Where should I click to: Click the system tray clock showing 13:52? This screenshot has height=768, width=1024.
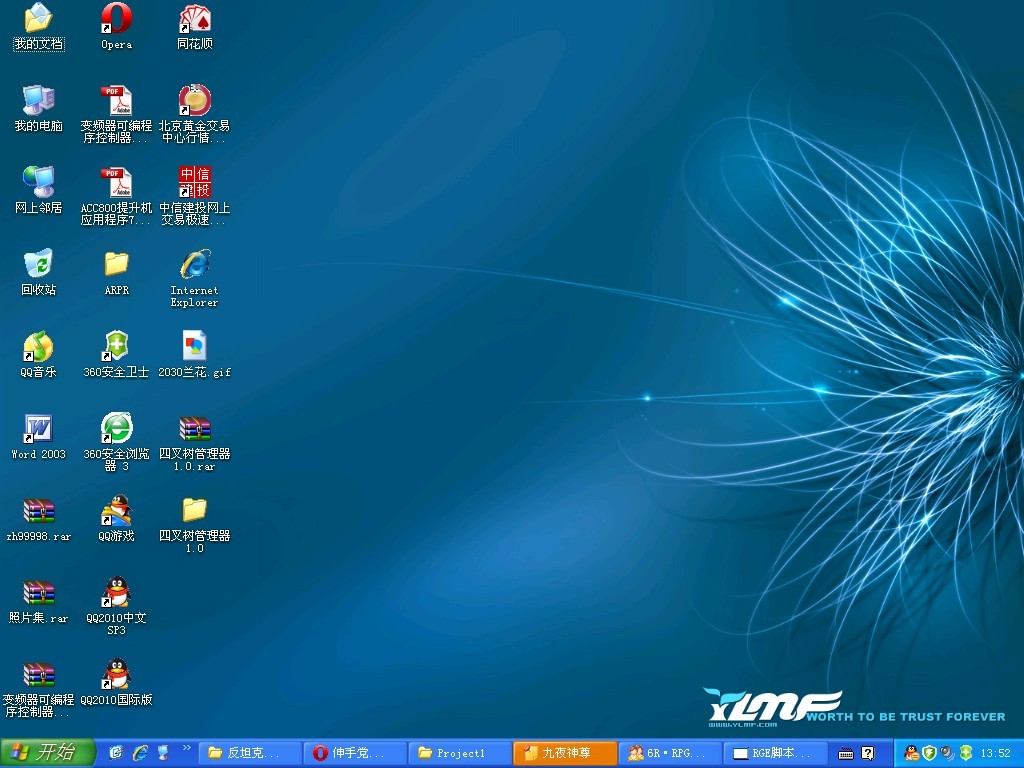(x=995, y=753)
